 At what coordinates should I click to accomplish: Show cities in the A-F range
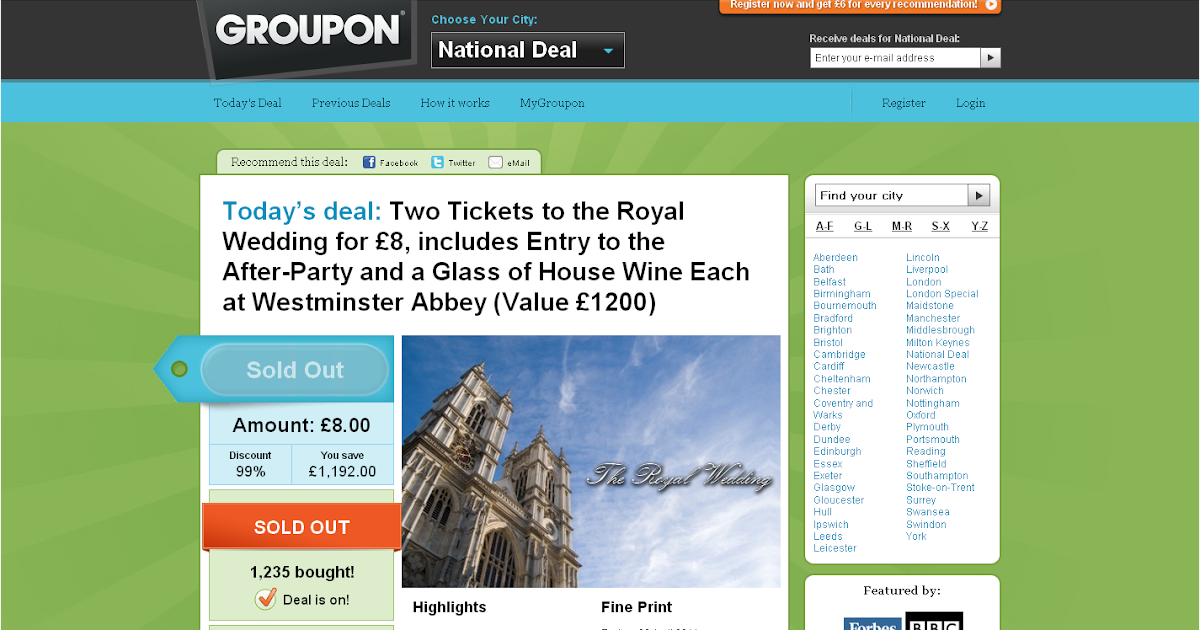pos(824,226)
